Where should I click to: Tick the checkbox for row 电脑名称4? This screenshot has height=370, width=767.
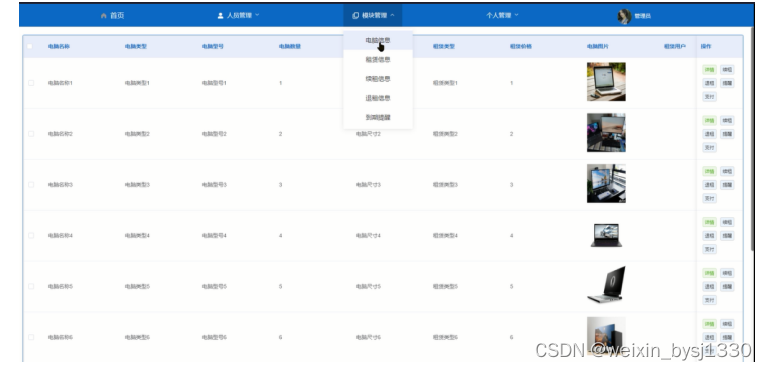31,235
